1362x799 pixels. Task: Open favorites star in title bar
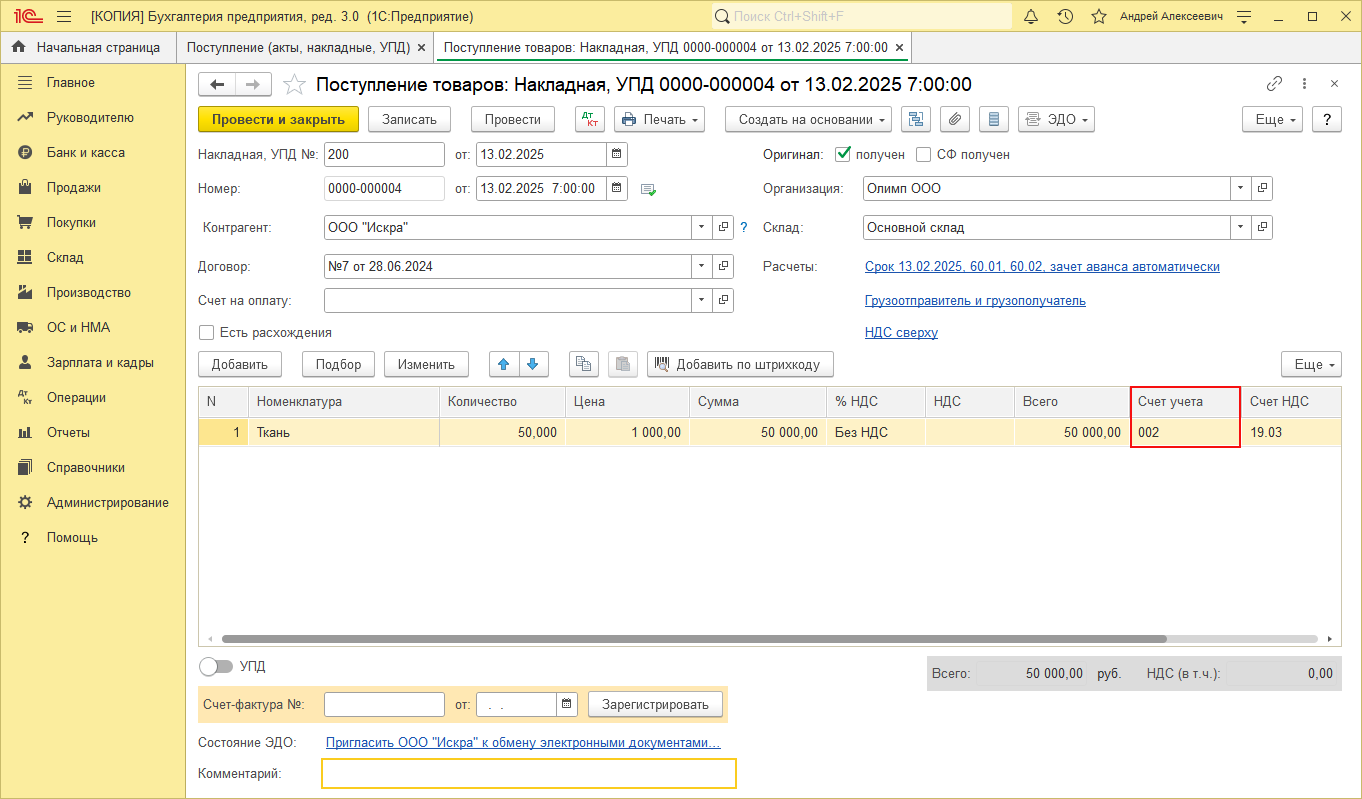1099,16
